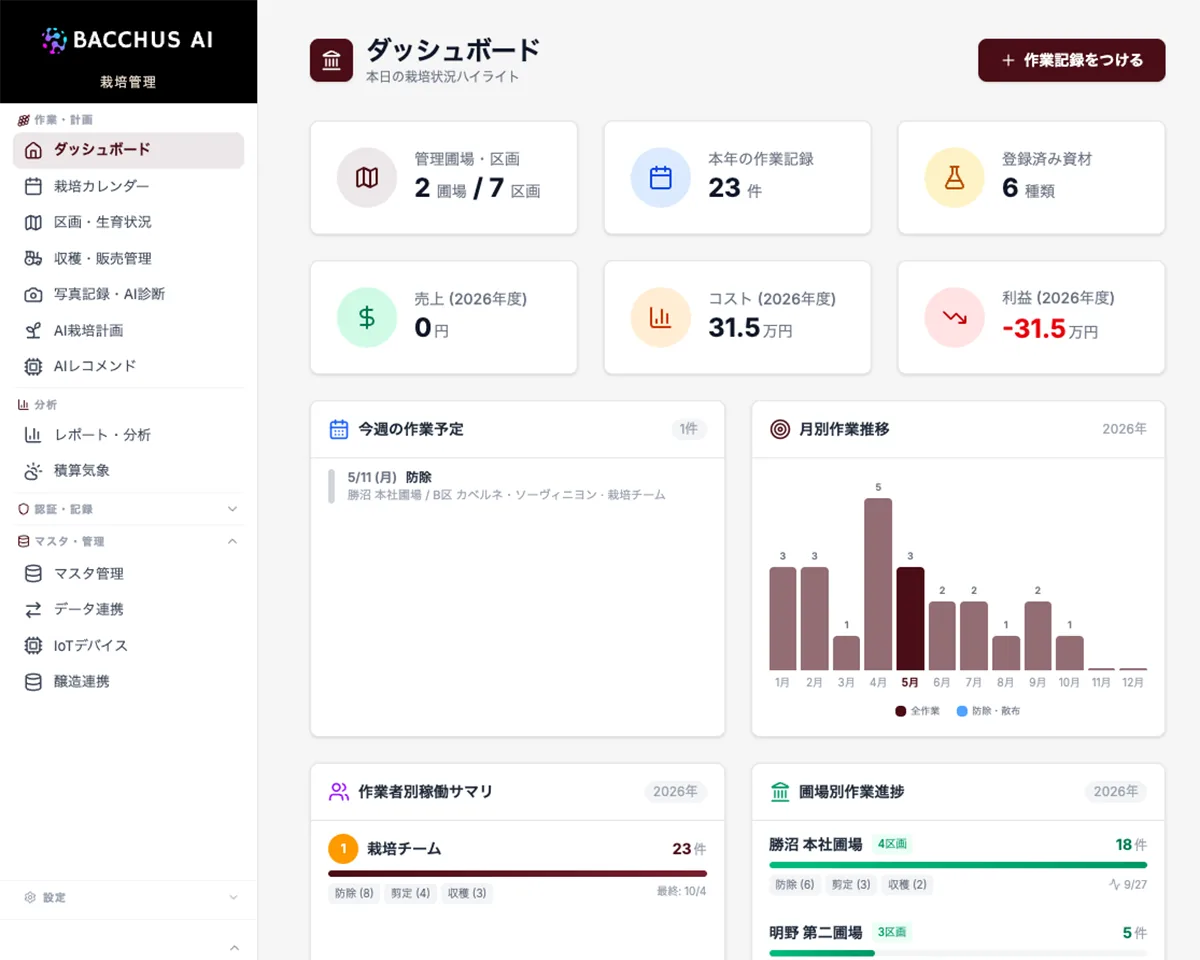Click the 防除 (6) tag under 勝沼 本社圃場
Viewport: 1200px width, 960px height.
point(795,885)
